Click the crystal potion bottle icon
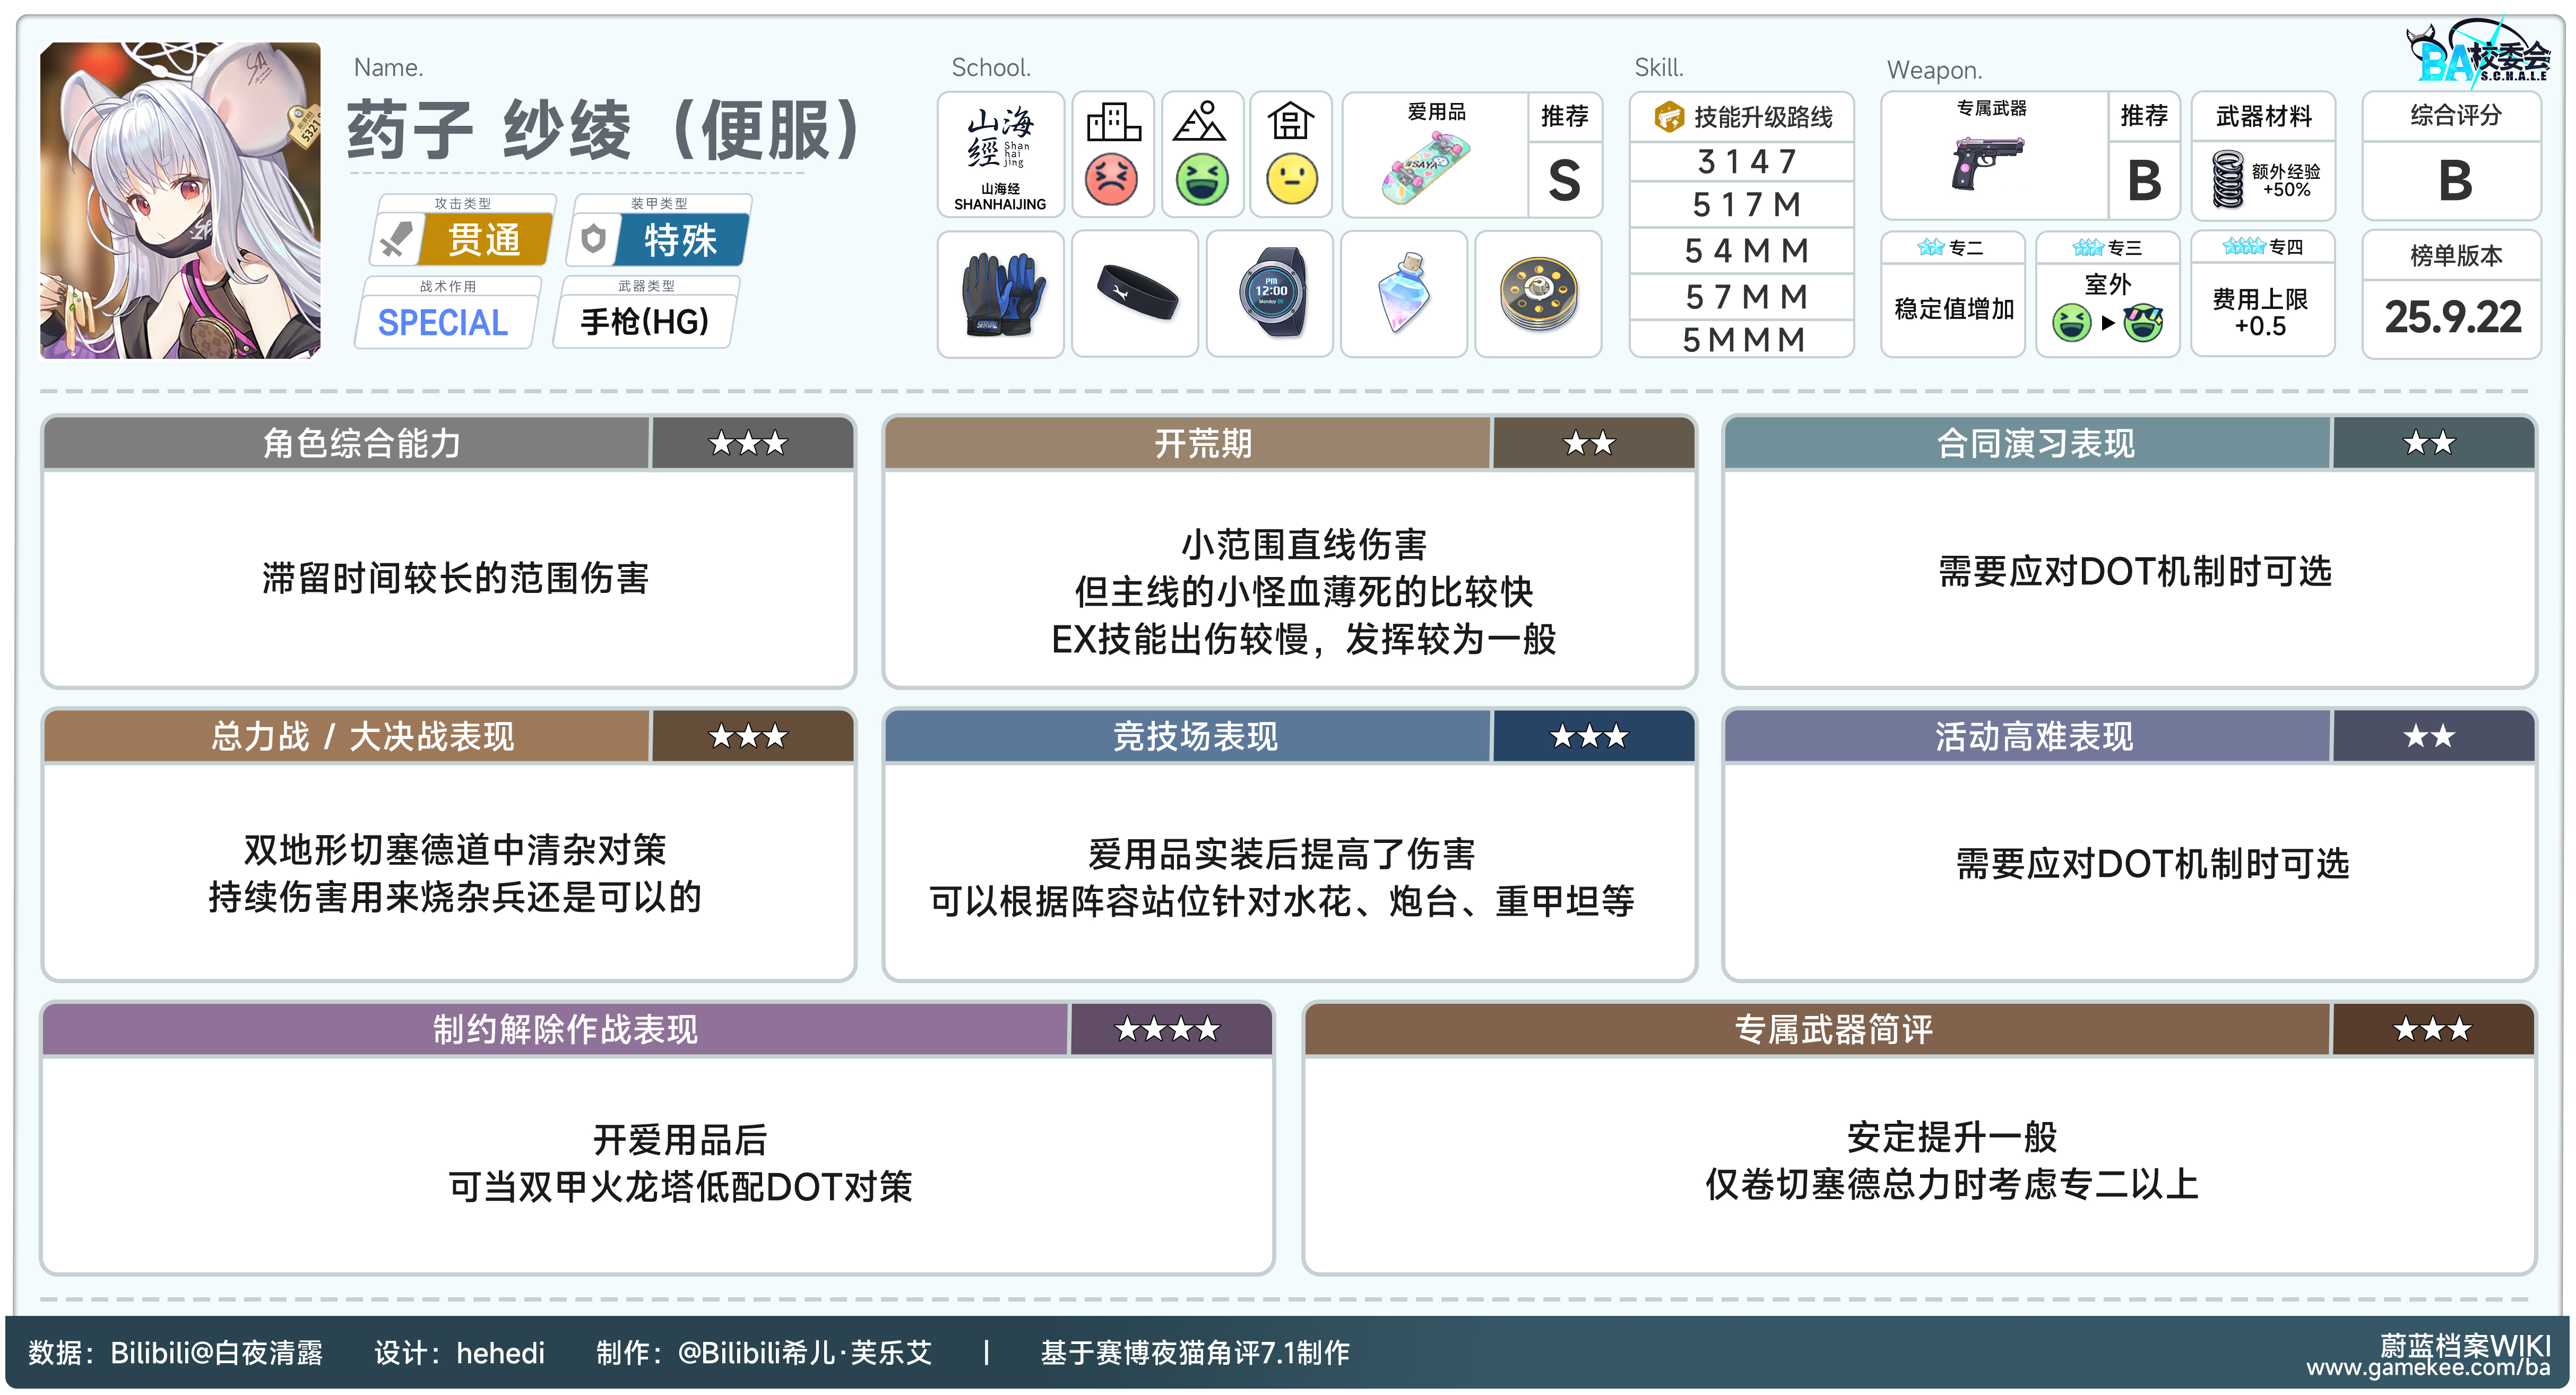Image resolution: width=2576 pixels, height=1395 pixels. pyautogui.click(x=1404, y=292)
